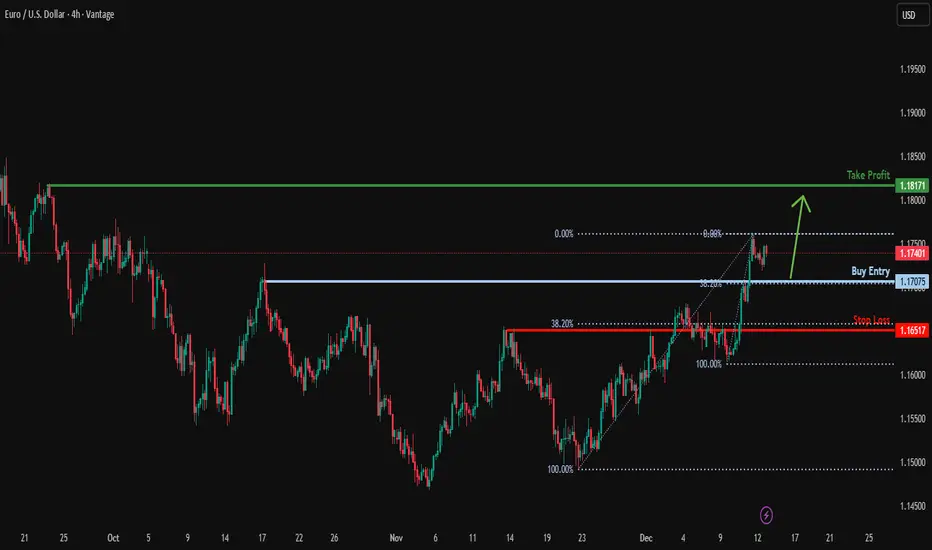
Task: Click the Buy Entry label text
Action: [x=870, y=271]
